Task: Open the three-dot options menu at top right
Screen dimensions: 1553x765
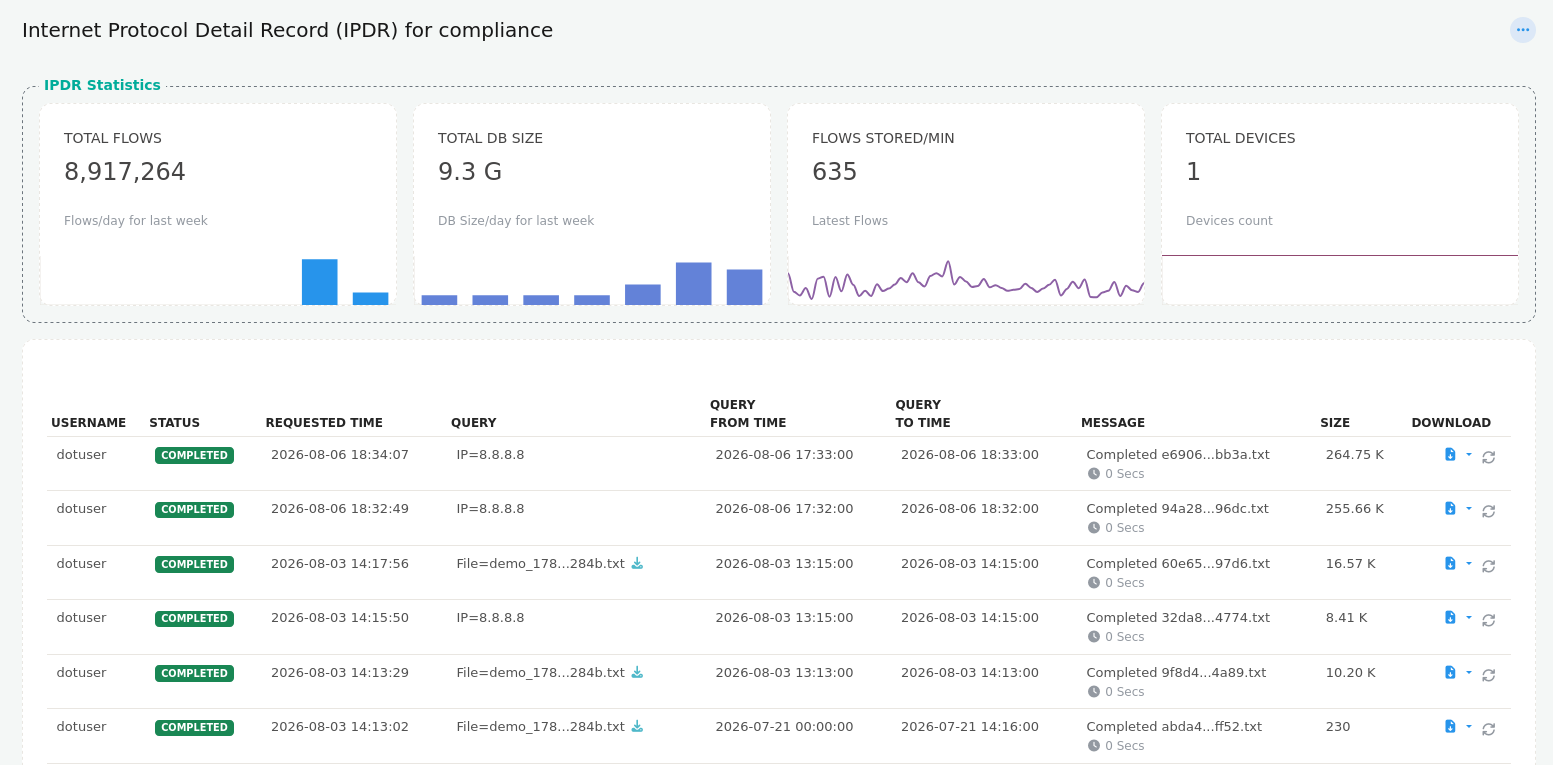Action: click(1522, 30)
